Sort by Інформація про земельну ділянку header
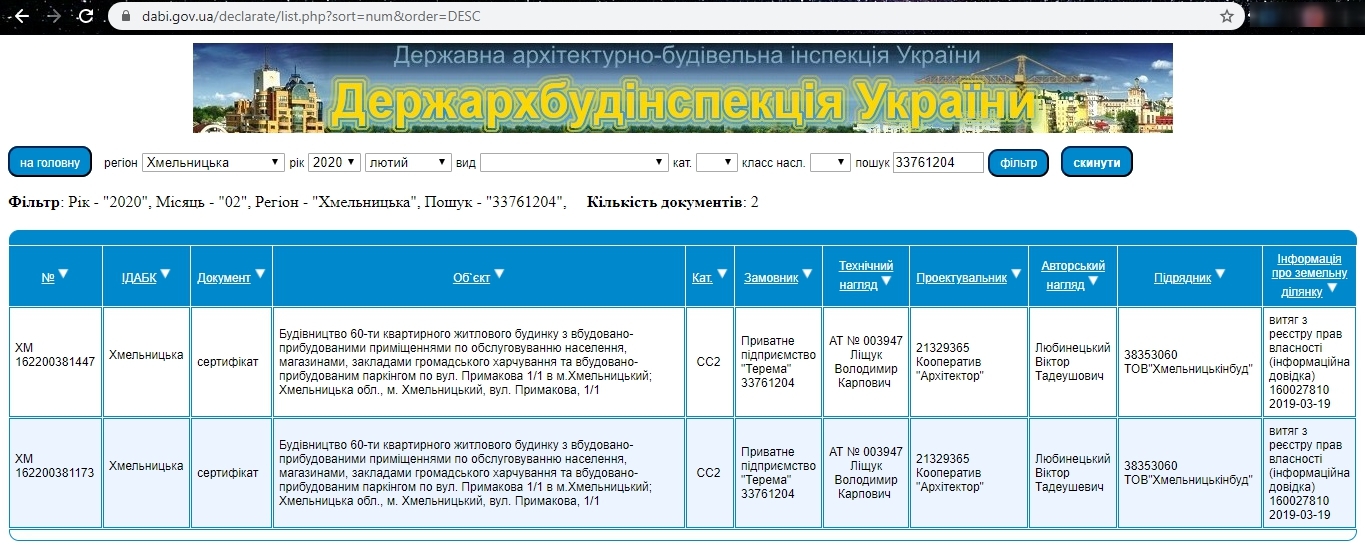The width and height of the screenshot is (1365, 545). (x=1310, y=275)
